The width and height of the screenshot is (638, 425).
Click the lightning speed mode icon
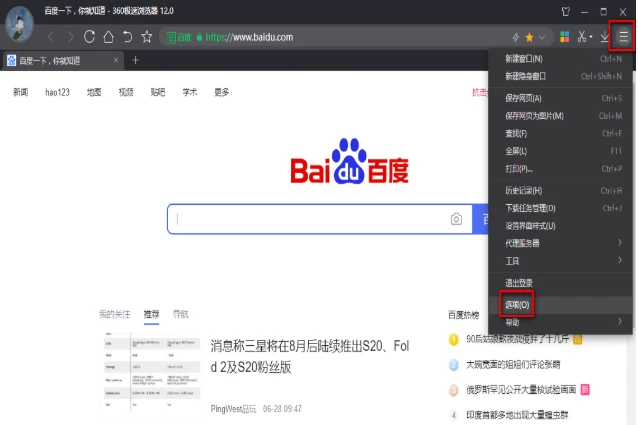tap(516, 37)
